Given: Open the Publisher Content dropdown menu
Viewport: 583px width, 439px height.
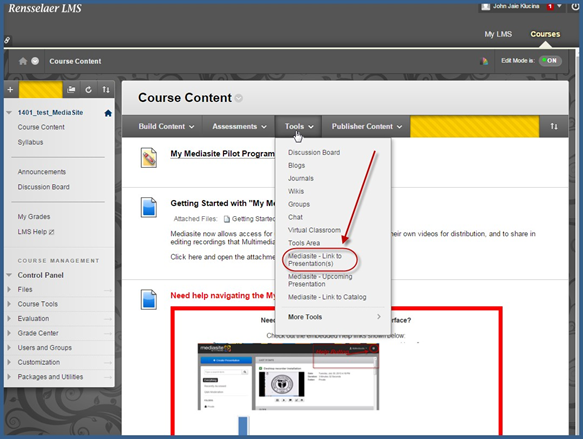Looking at the screenshot, I should [366, 126].
